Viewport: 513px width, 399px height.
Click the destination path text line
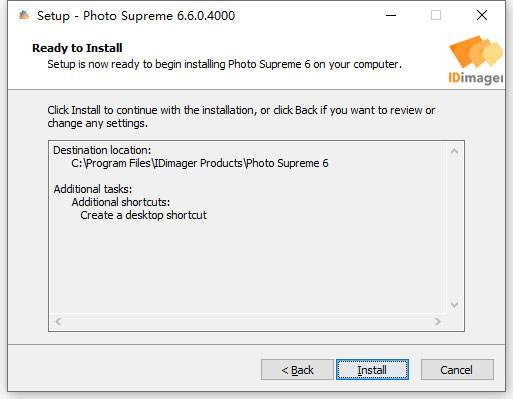(x=200, y=163)
